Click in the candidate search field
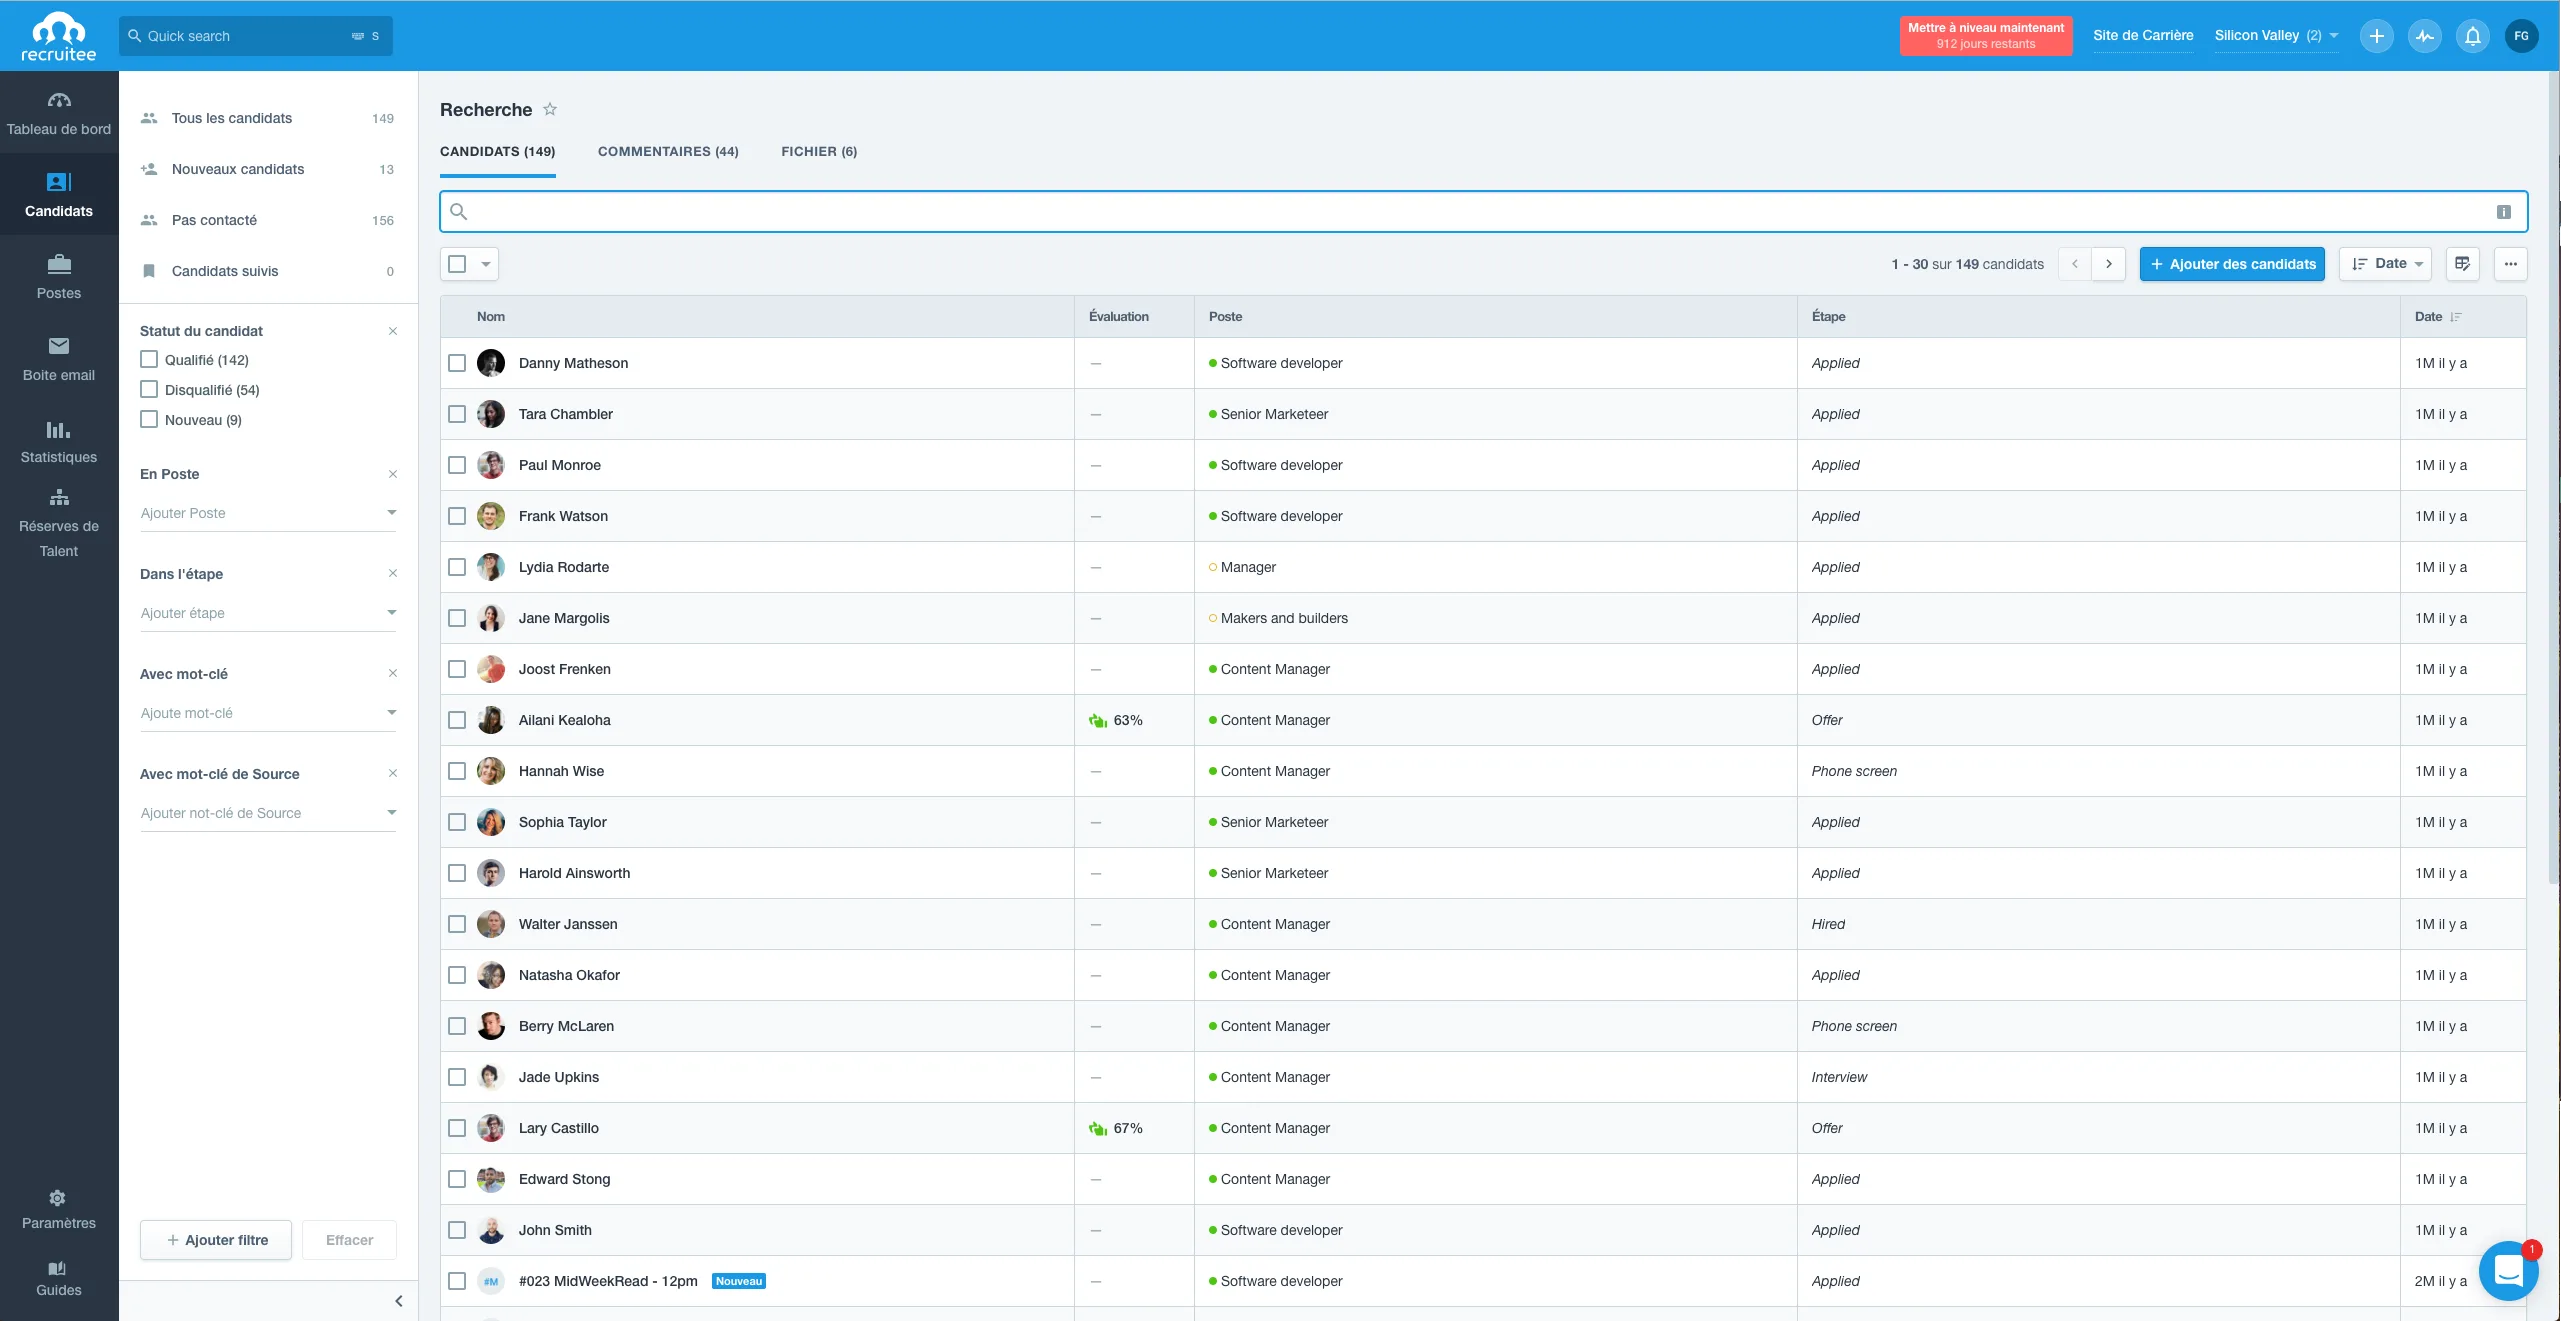This screenshot has width=2561, height=1321. point(1484,212)
